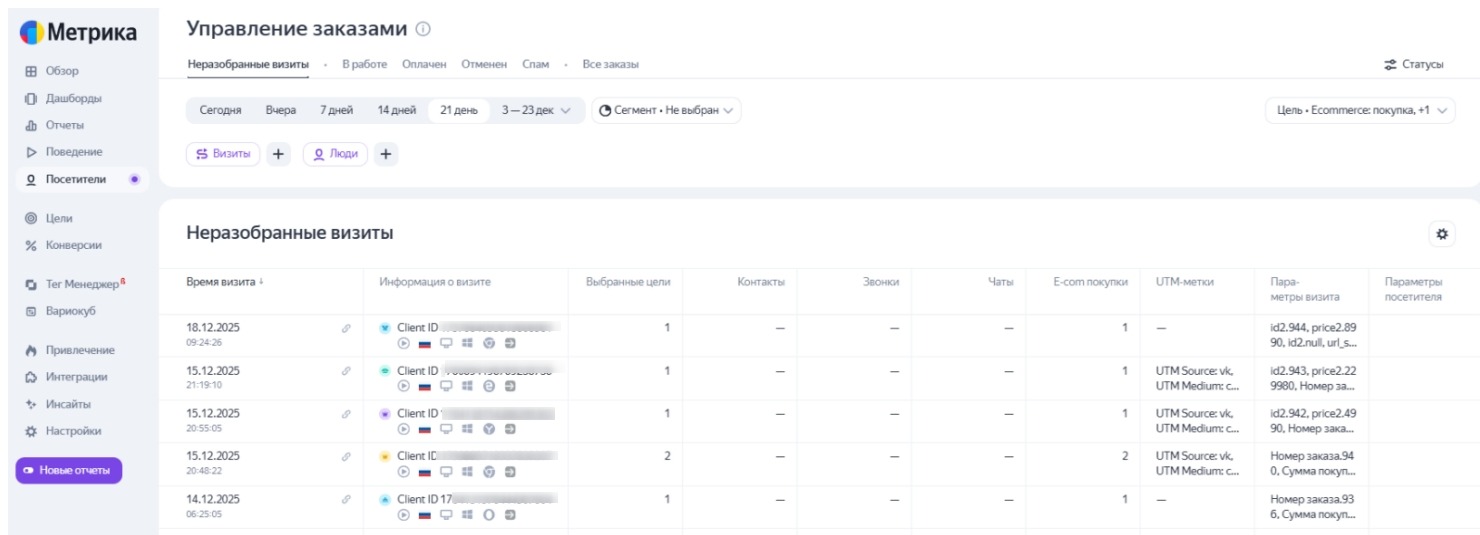Open the info icon beside Управление заказами
The height and width of the screenshot is (535, 1480).
(x=423, y=30)
